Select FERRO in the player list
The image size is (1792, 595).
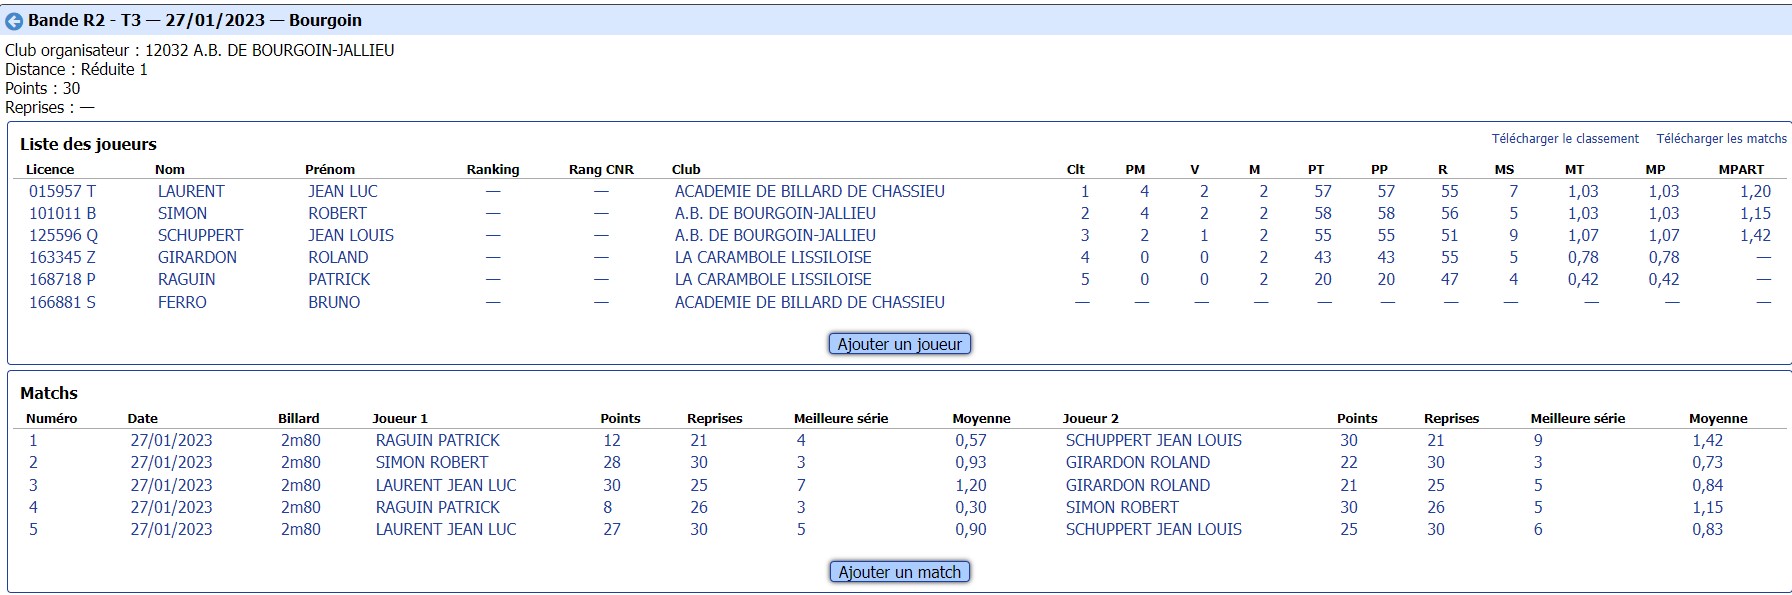[x=182, y=302]
